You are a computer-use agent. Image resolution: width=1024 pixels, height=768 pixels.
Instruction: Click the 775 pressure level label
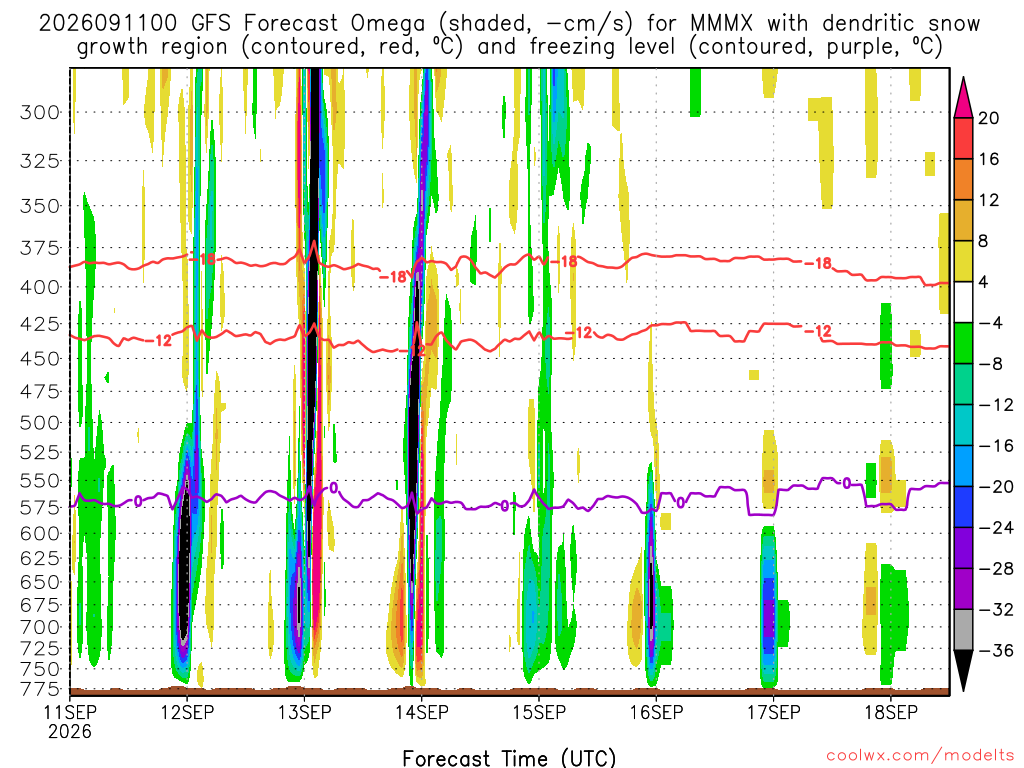[x=40, y=688]
